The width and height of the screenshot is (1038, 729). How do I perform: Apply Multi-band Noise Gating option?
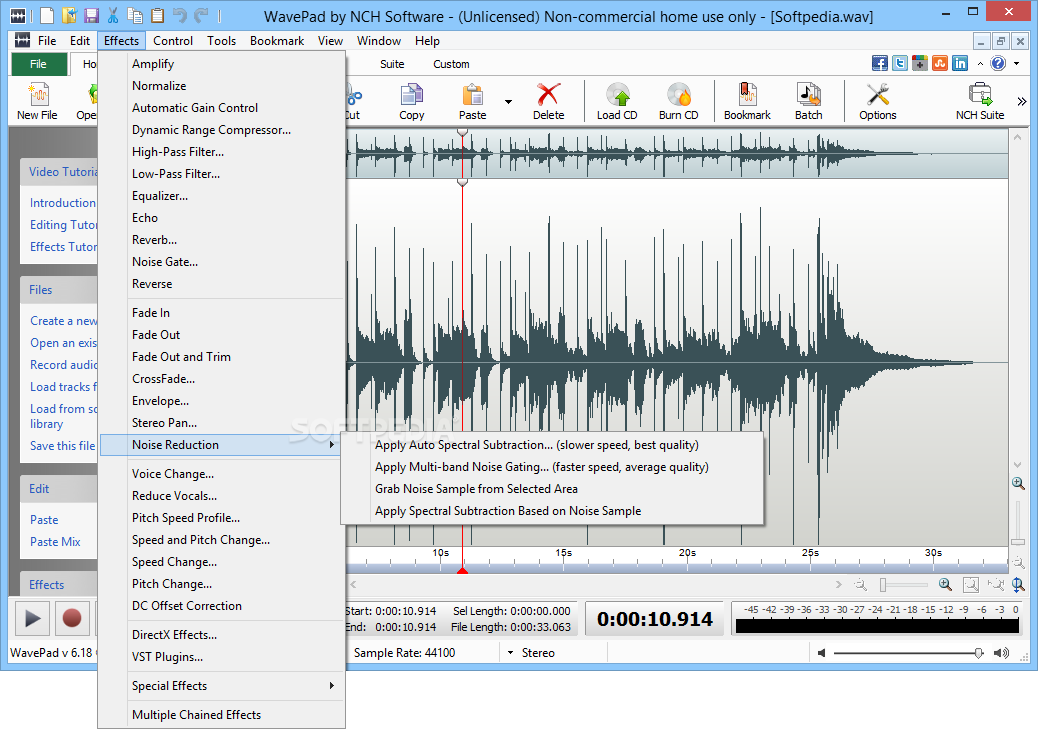(x=552, y=467)
